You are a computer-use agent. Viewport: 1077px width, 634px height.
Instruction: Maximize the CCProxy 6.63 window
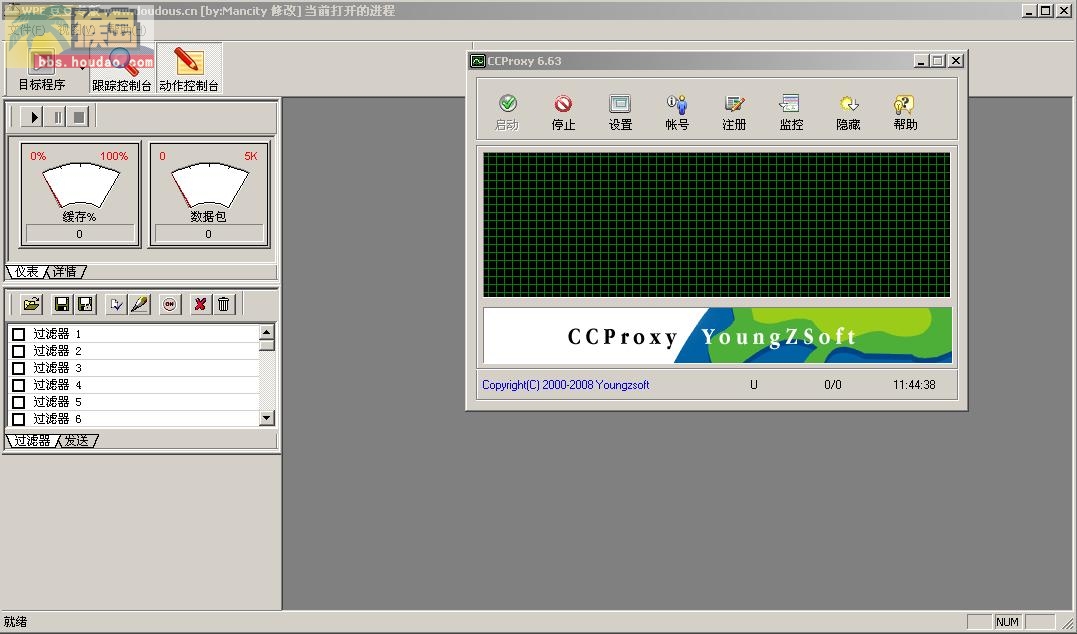click(x=938, y=60)
